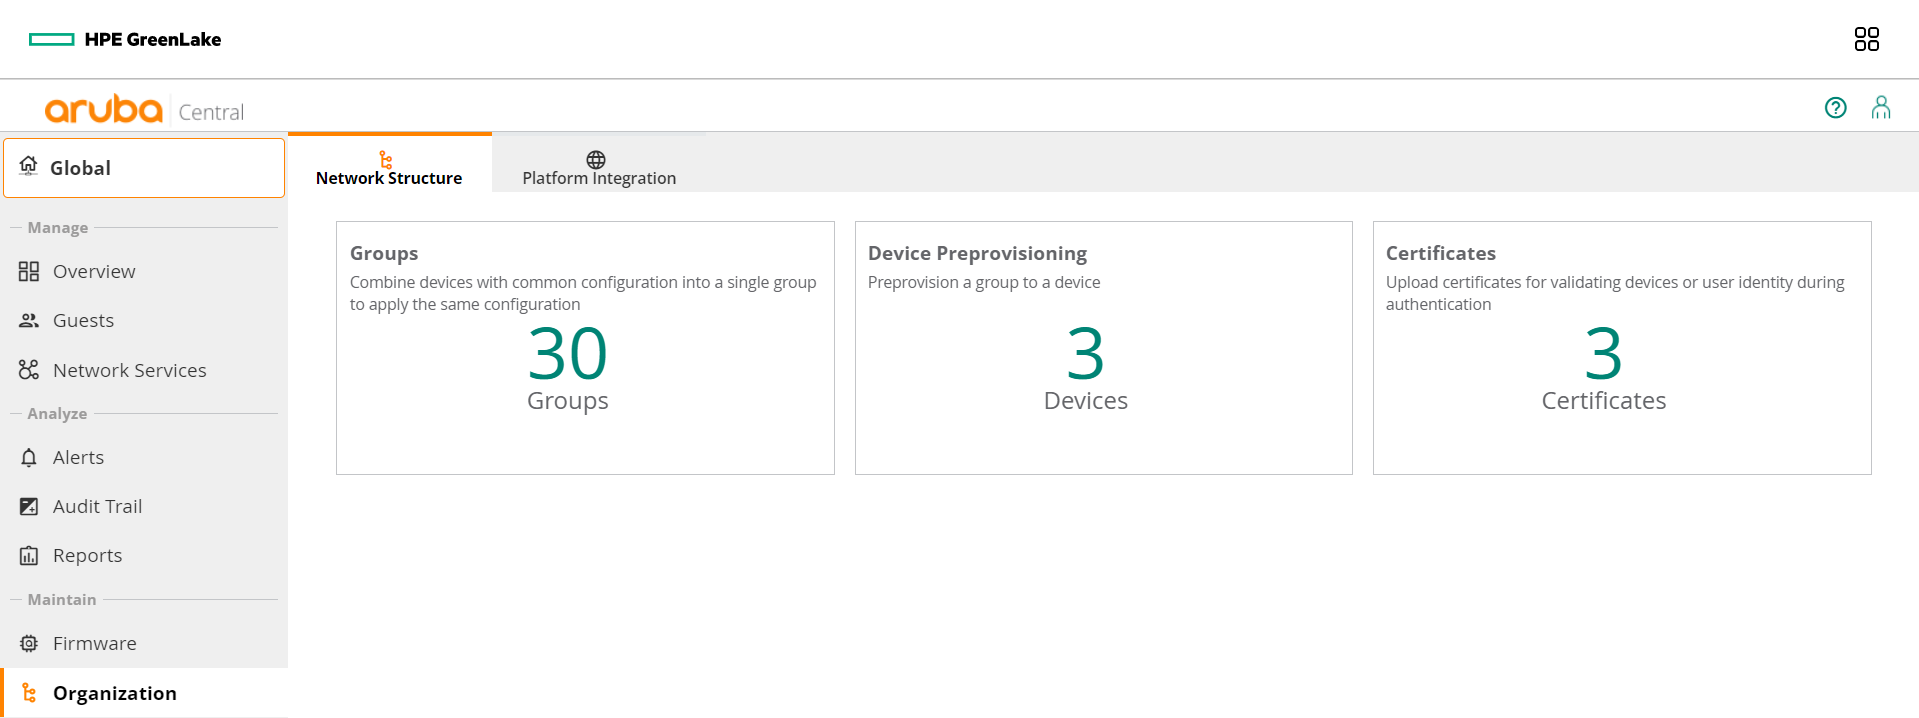Click the HPE GreenLake logo

click(125, 39)
